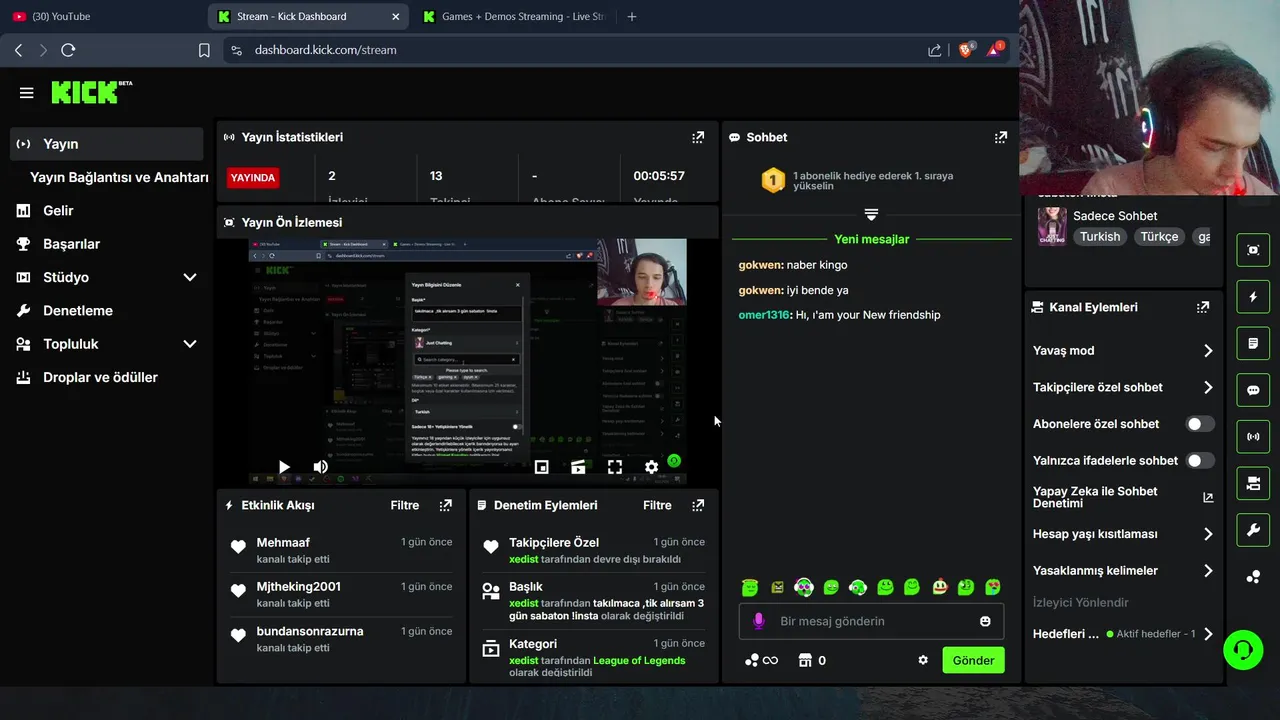Toggle stream preview widget in the right sidebar
This screenshot has height=720, width=1280.
click(x=1253, y=250)
